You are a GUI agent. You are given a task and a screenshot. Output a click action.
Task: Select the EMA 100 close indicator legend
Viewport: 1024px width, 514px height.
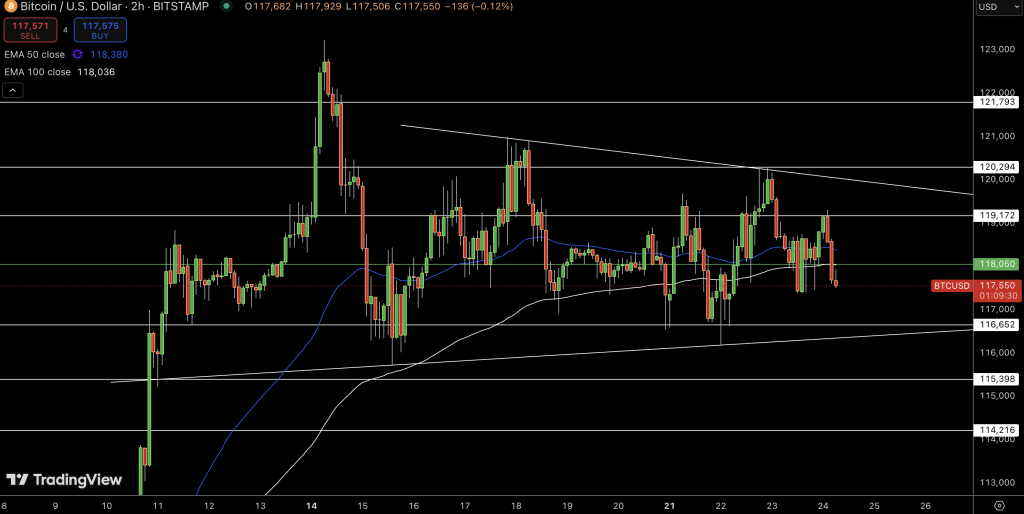coord(37,72)
